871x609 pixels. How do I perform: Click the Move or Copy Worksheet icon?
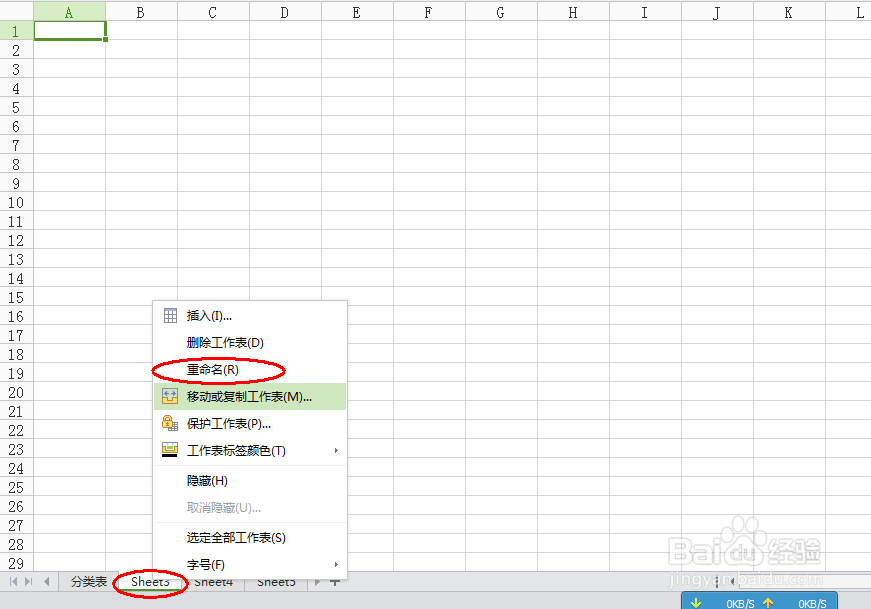click(x=169, y=396)
